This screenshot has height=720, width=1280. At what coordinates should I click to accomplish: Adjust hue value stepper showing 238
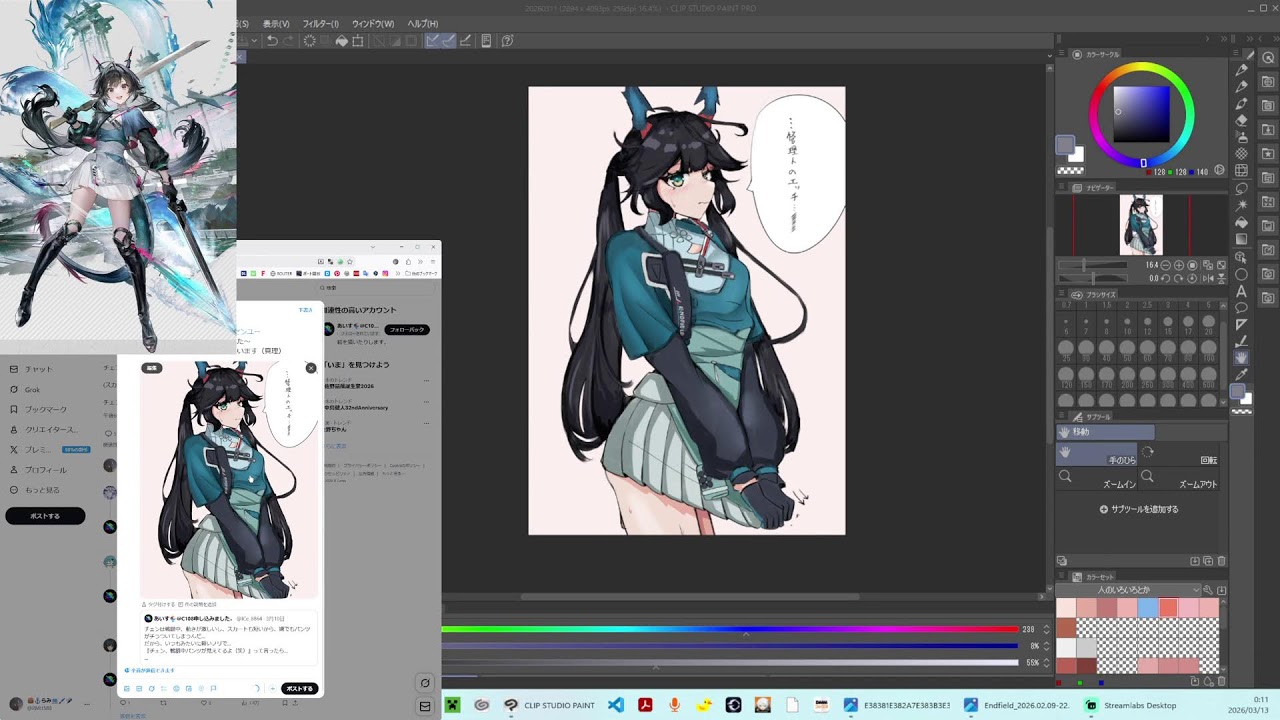[1046, 629]
